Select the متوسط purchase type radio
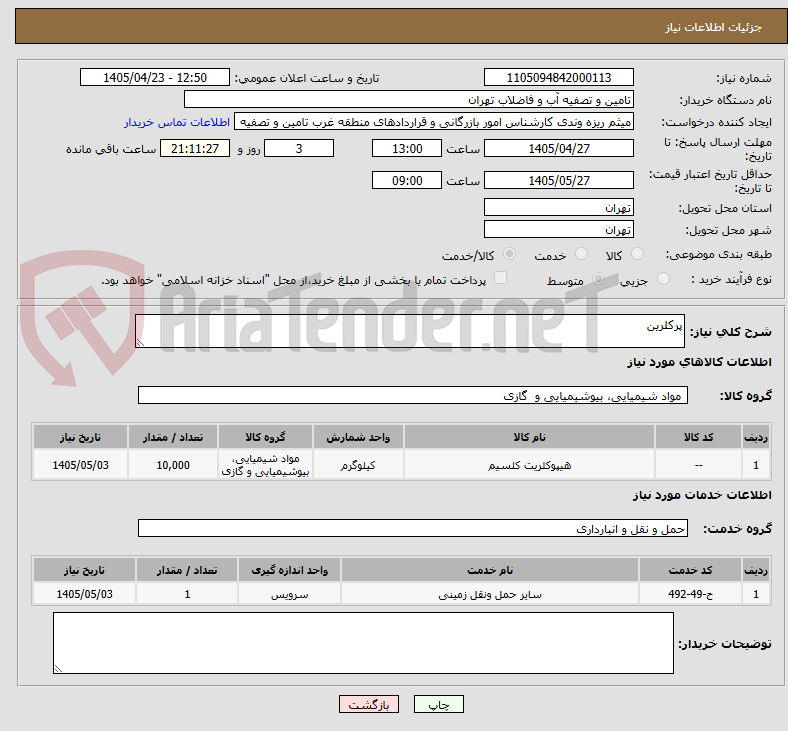788x731 pixels. pyautogui.click(x=598, y=279)
